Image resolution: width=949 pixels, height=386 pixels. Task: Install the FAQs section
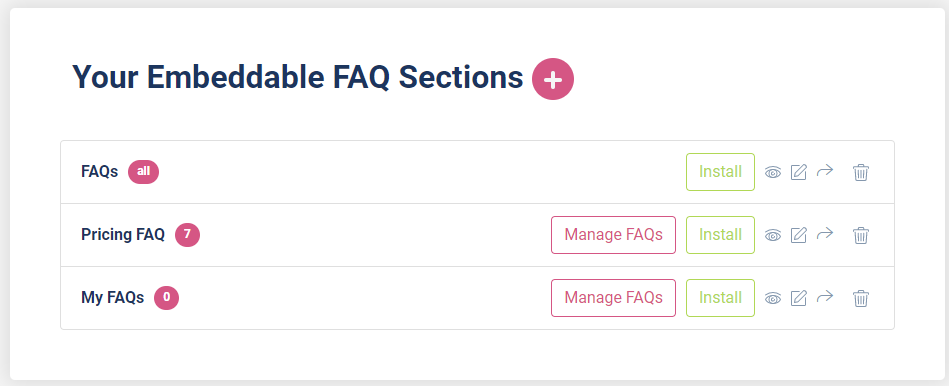(720, 172)
